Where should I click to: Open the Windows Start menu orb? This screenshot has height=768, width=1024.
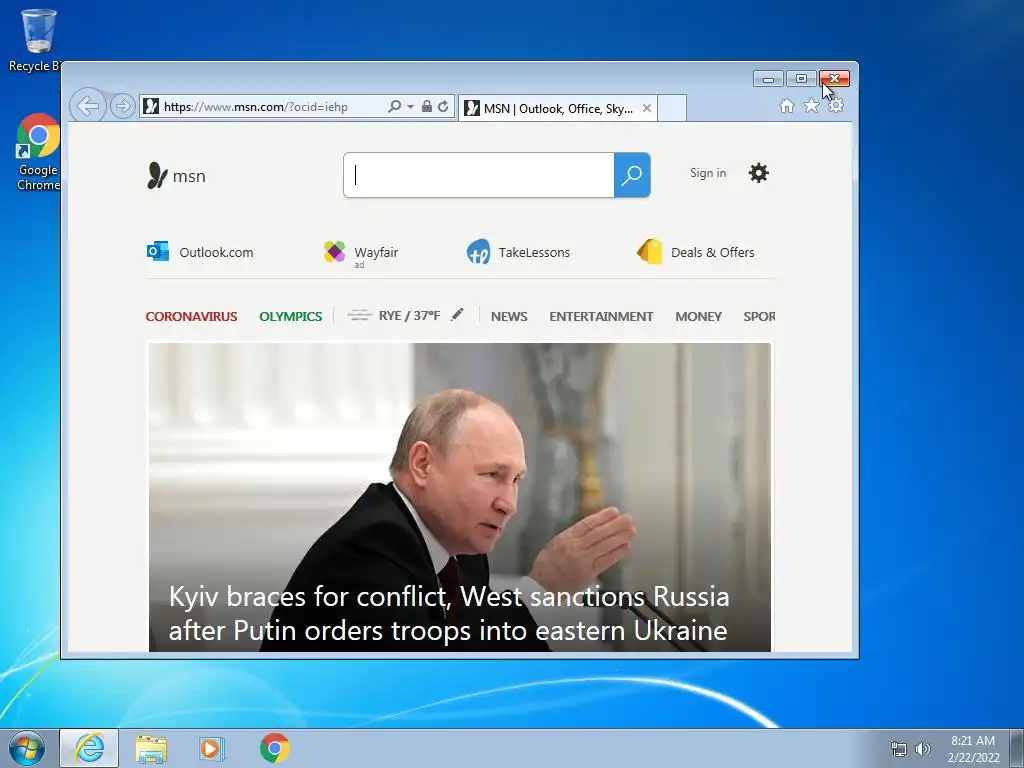(27, 748)
